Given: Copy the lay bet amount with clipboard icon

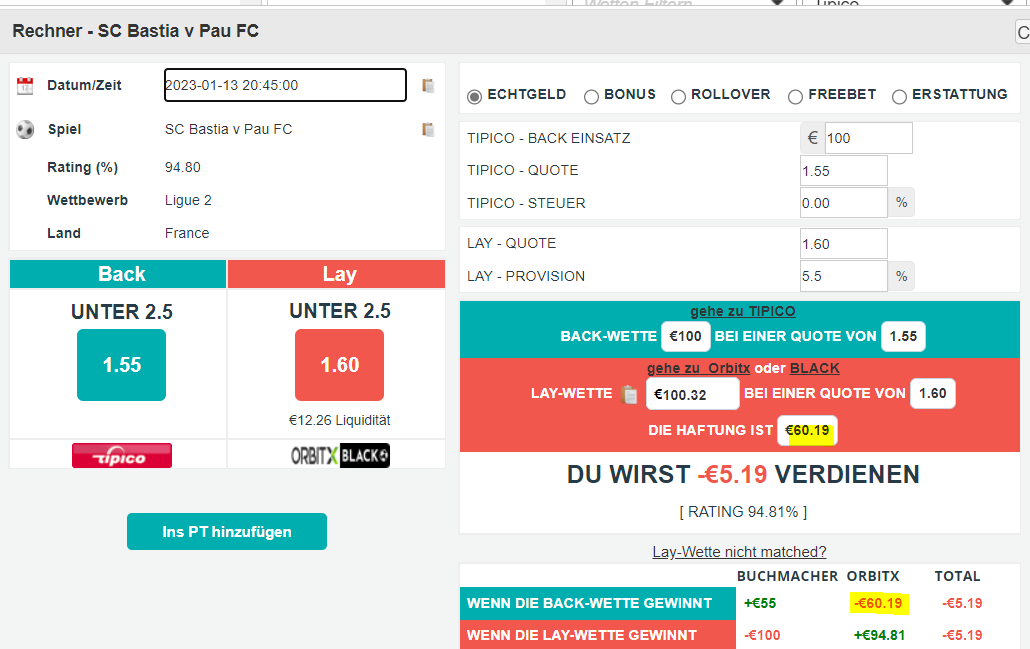Looking at the screenshot, I should click(629, 394).
